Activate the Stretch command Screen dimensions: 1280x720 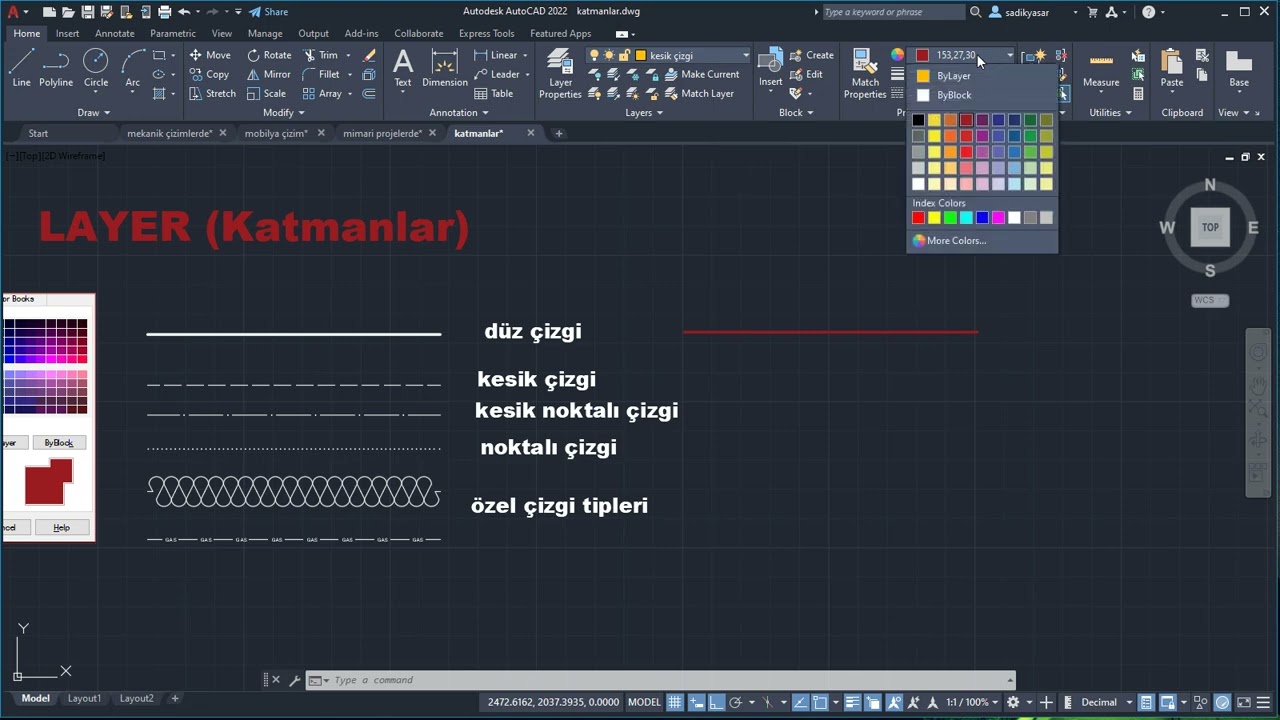tap(212, 93)
